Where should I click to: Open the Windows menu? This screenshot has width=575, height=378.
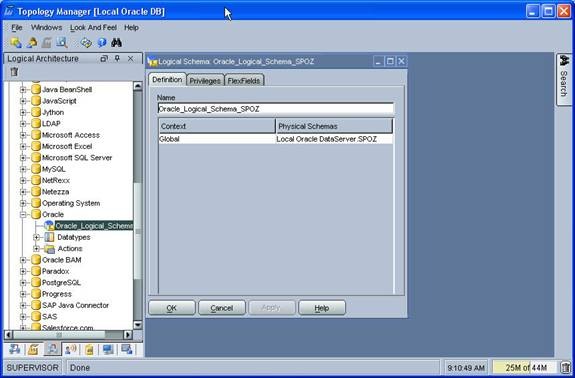tap(46, 27)
